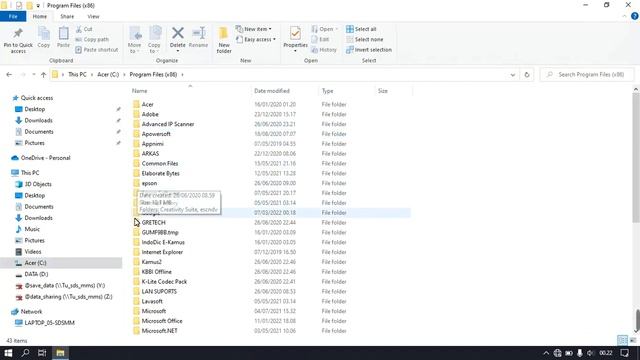Sort by the Type column header
640x360 pixels.
click(327, 91)
